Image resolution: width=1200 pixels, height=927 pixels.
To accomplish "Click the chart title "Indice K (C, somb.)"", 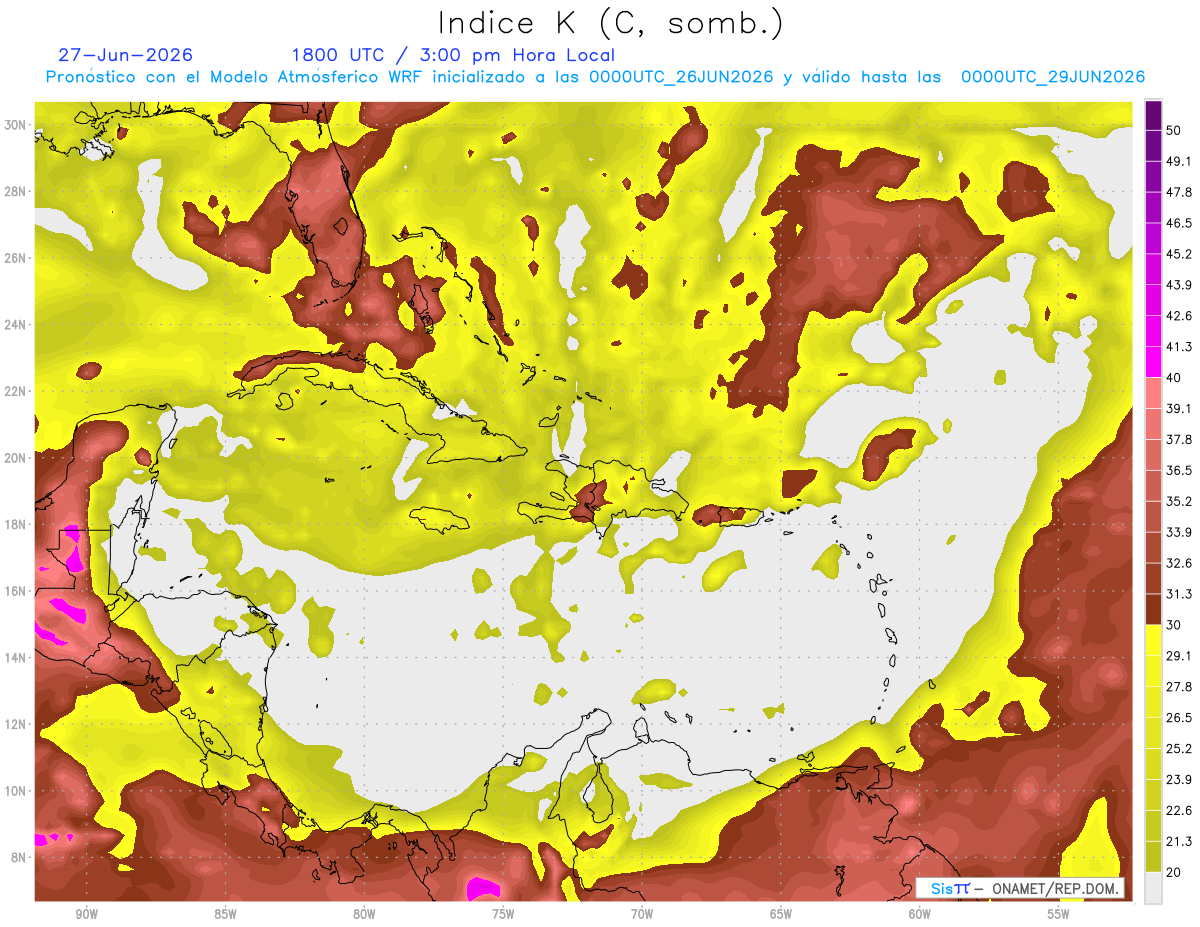I will point(610,23).
